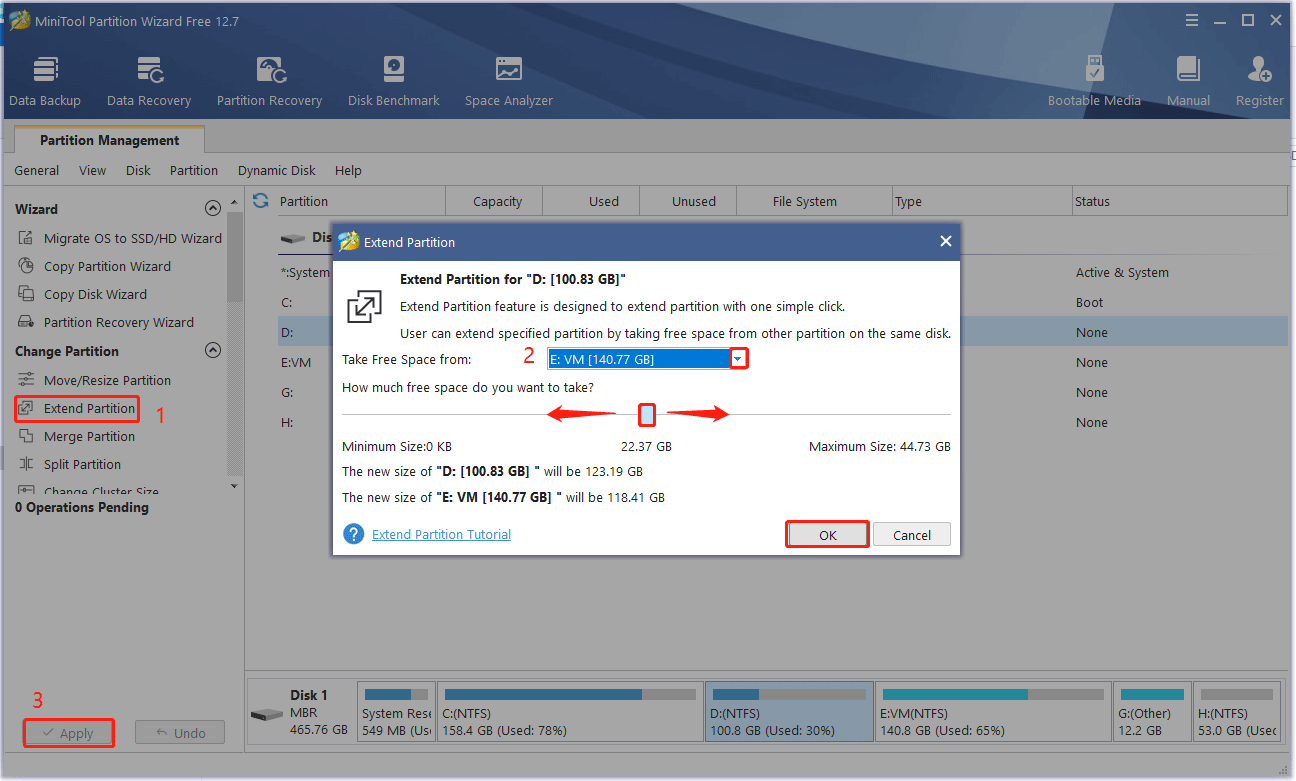Select the System Reserved partition block
This screenshot has width=1296, height=781.
point(397,712)
